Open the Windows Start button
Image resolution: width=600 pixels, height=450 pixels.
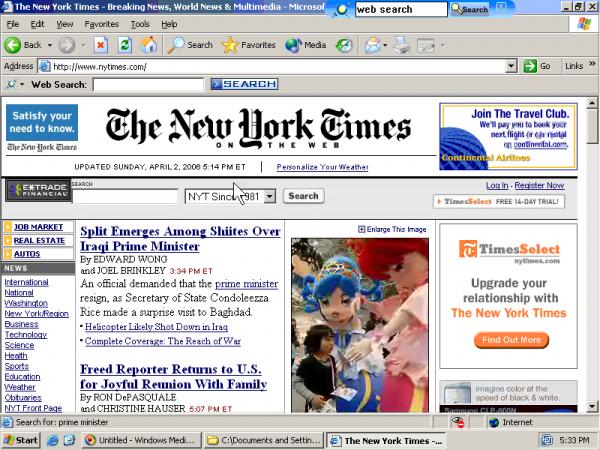(x=21, y=440)
